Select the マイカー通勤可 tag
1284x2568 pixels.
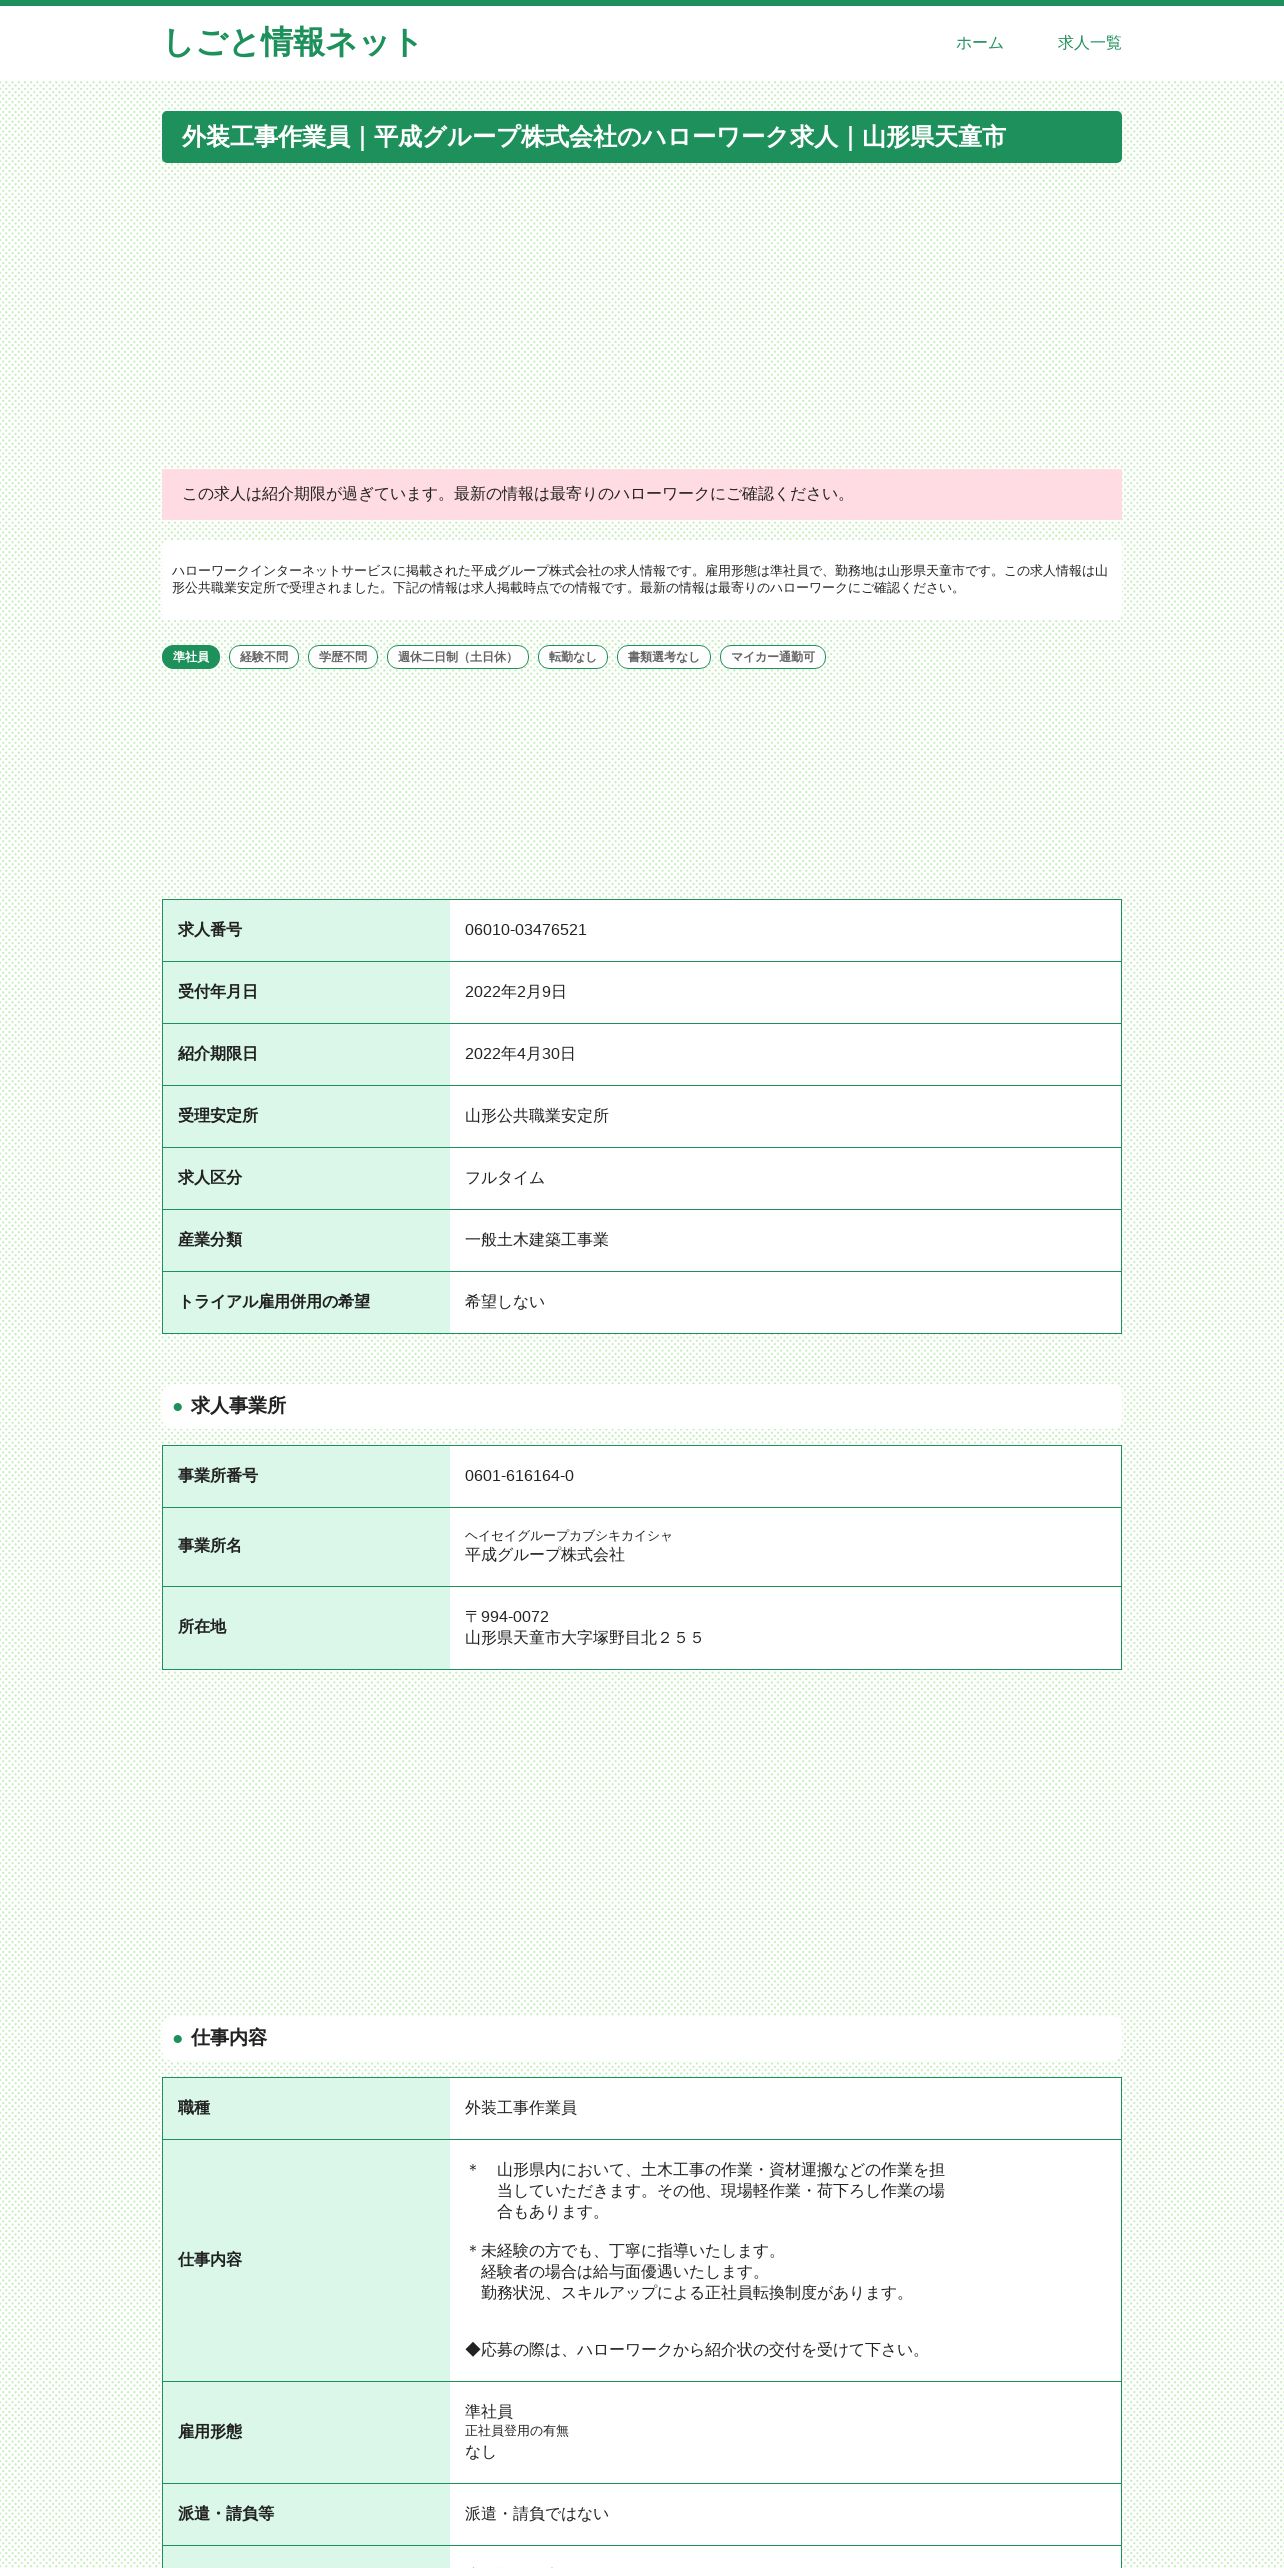point(773,657)
